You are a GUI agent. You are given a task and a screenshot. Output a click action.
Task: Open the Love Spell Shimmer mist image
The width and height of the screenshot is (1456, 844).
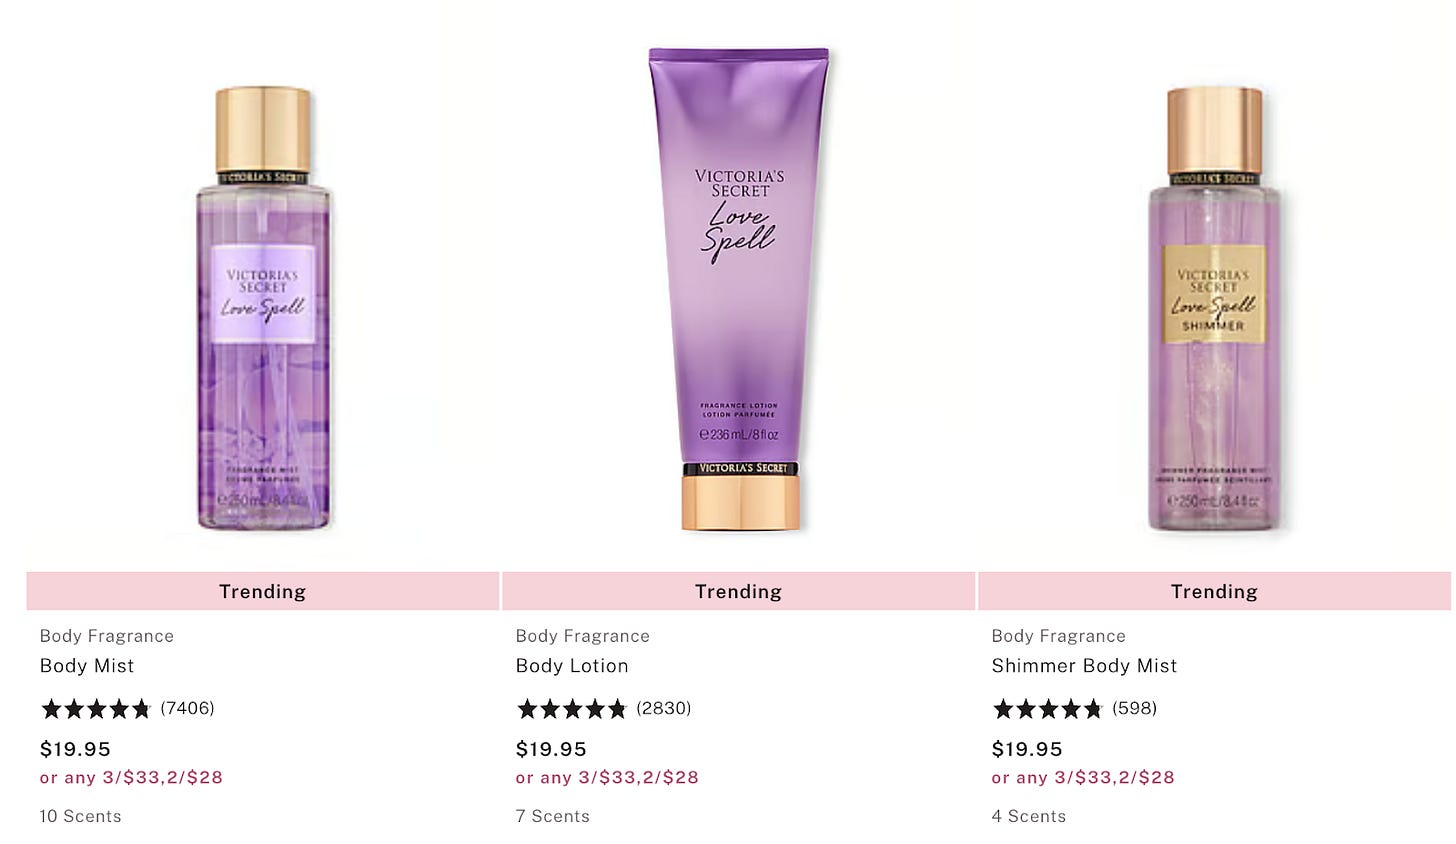click(x=1214, y=308)
